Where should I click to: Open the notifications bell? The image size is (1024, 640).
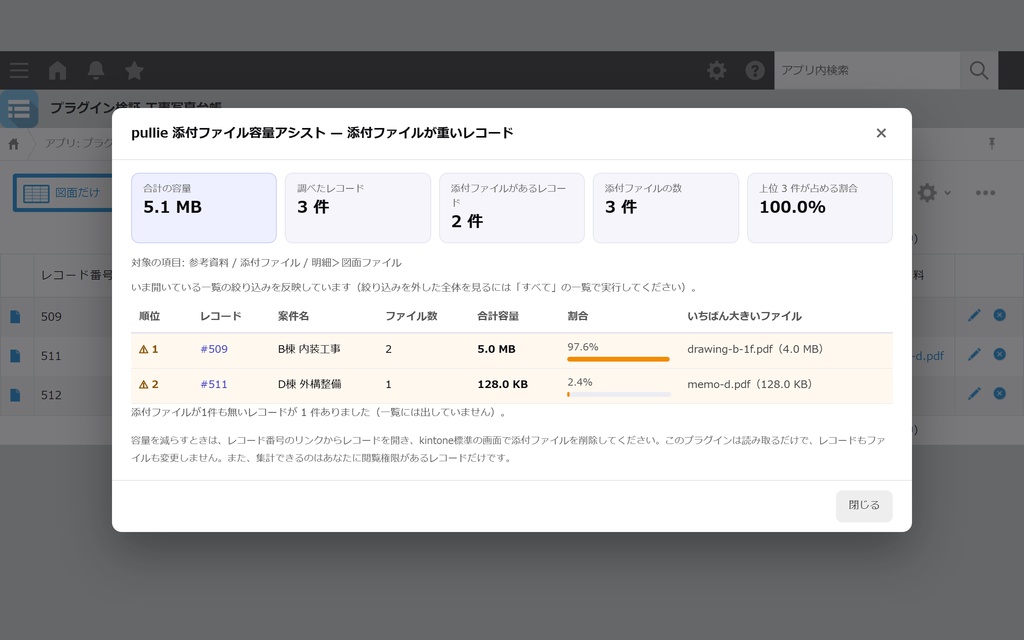tap(96, 70)
